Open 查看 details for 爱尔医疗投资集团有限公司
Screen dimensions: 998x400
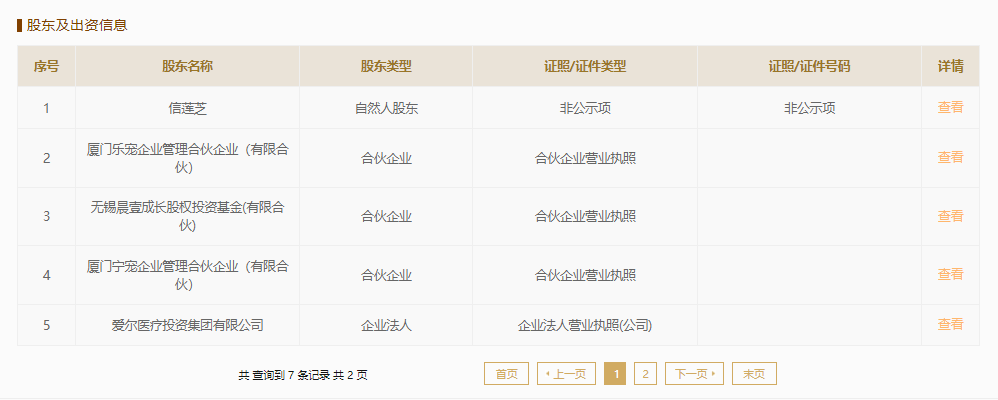[950, 324]
